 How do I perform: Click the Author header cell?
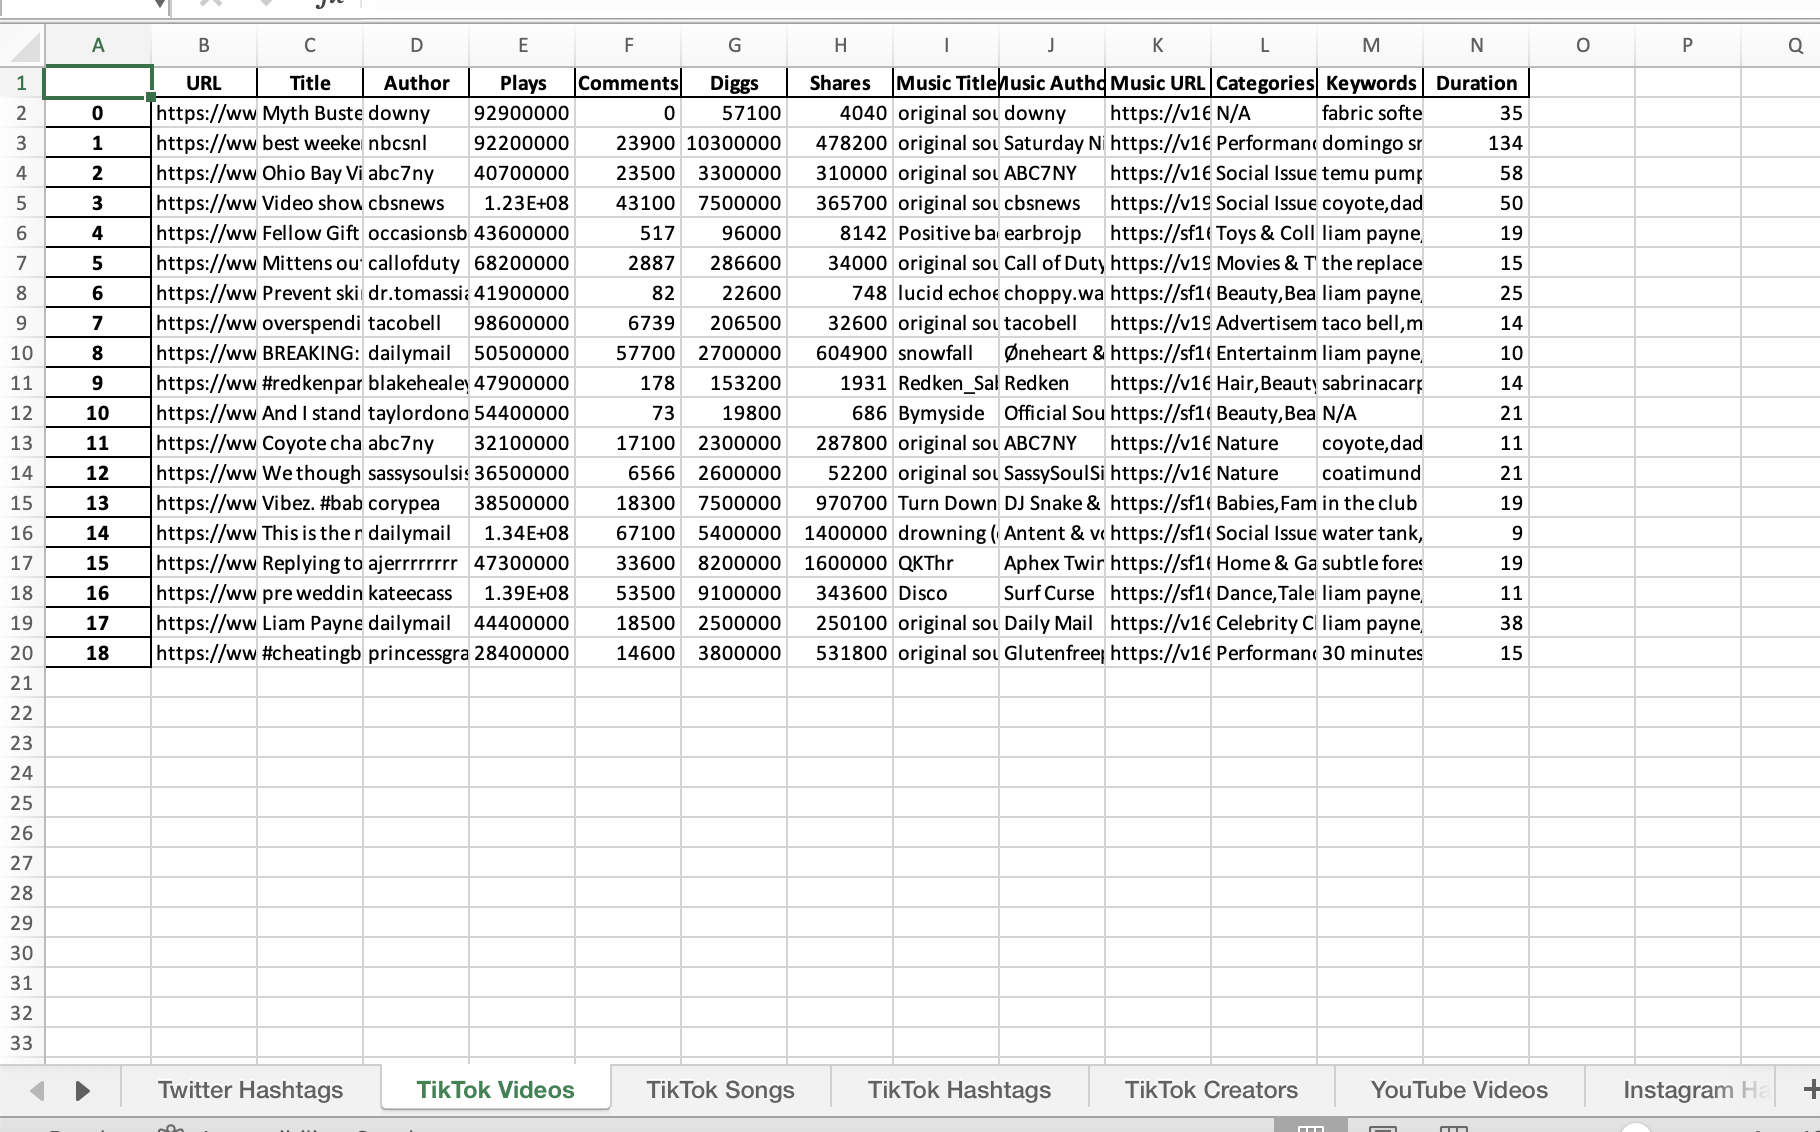click(x=416, y=83)
